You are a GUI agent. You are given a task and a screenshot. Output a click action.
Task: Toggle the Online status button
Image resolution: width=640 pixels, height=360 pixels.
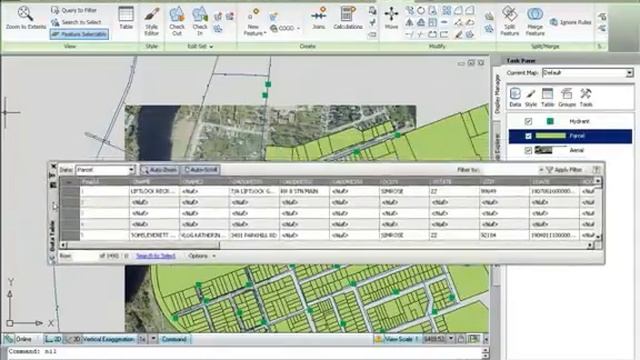19,339
